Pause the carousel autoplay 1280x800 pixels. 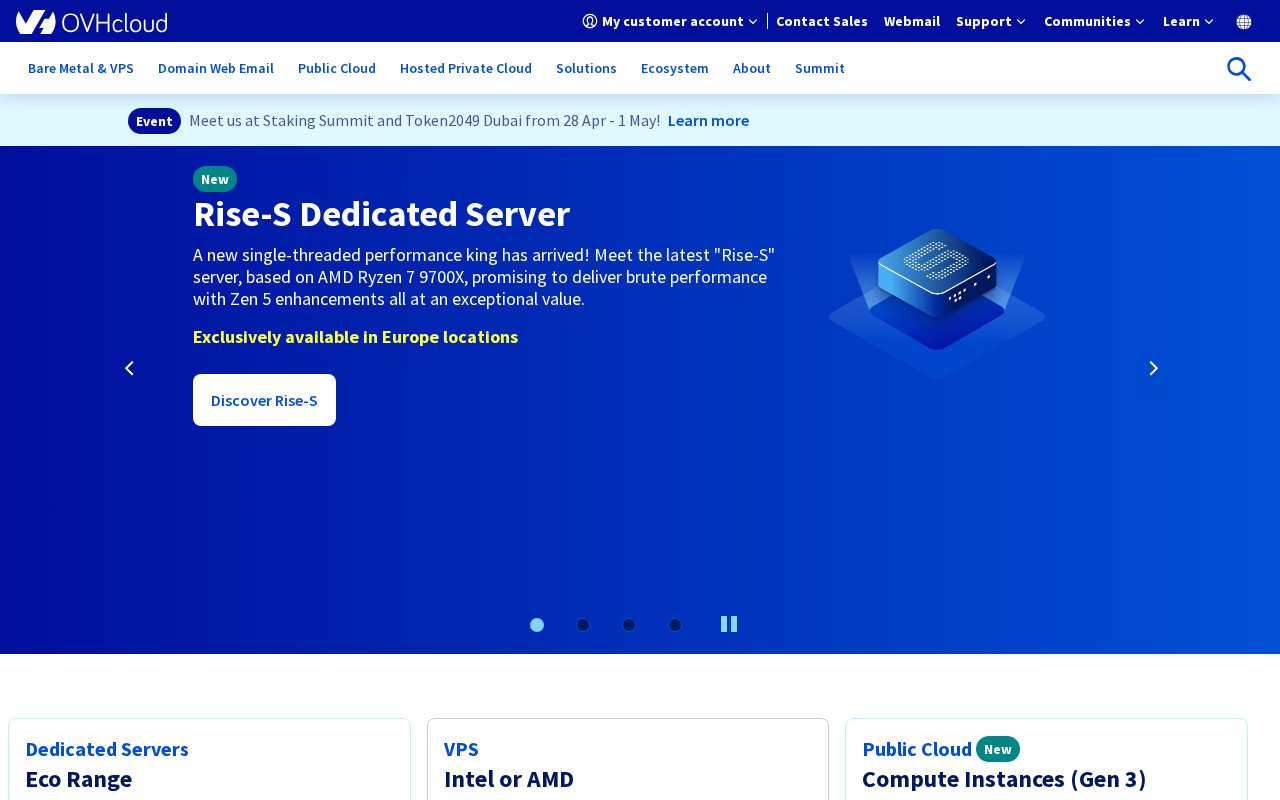pyautogui.click(x=729, y=624)
